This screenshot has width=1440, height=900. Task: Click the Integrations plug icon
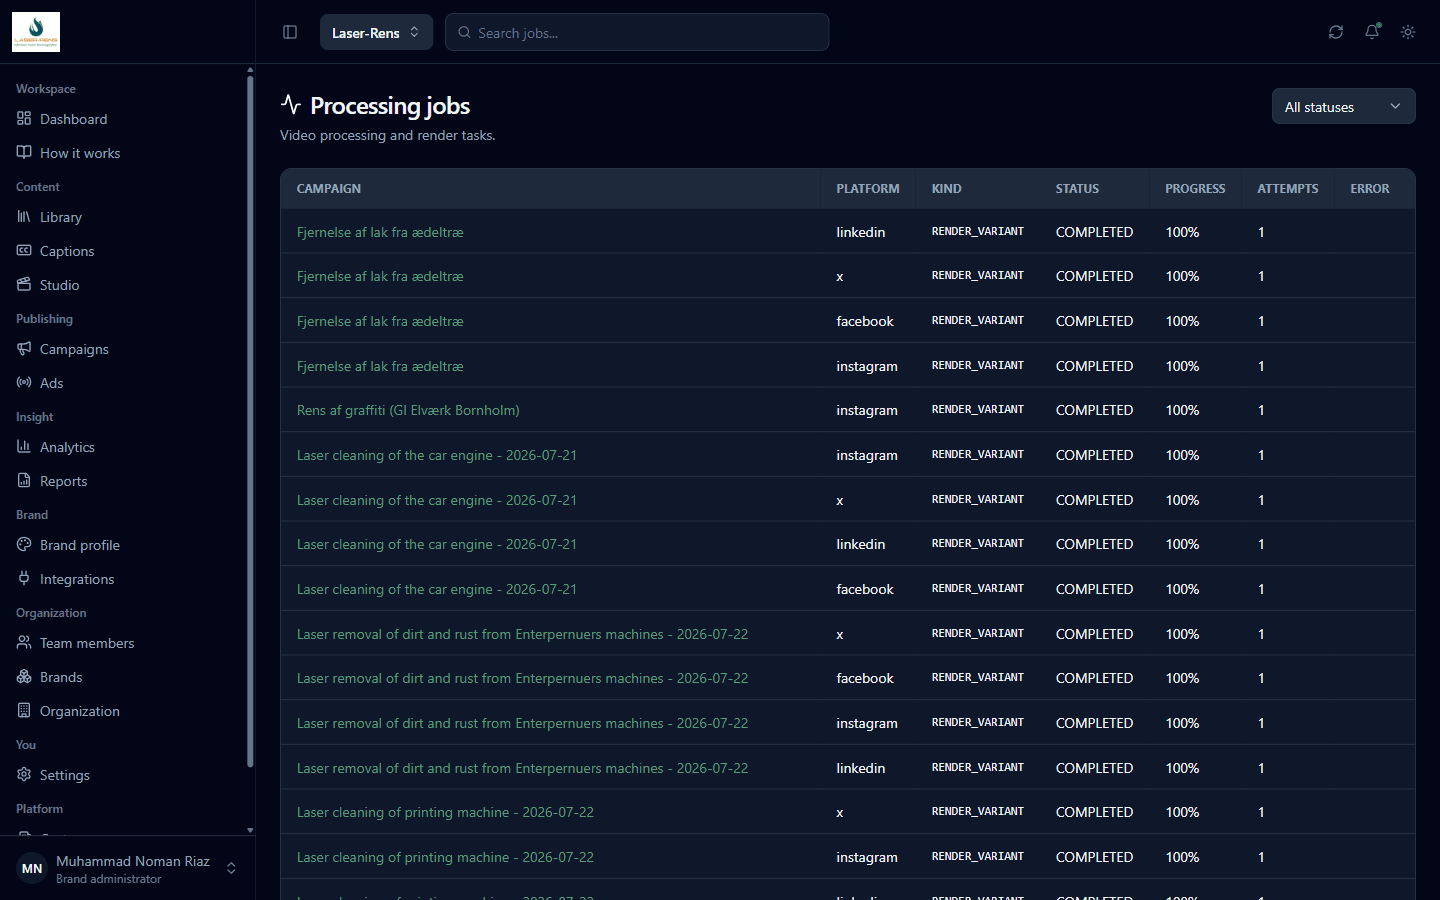[24, 579]
